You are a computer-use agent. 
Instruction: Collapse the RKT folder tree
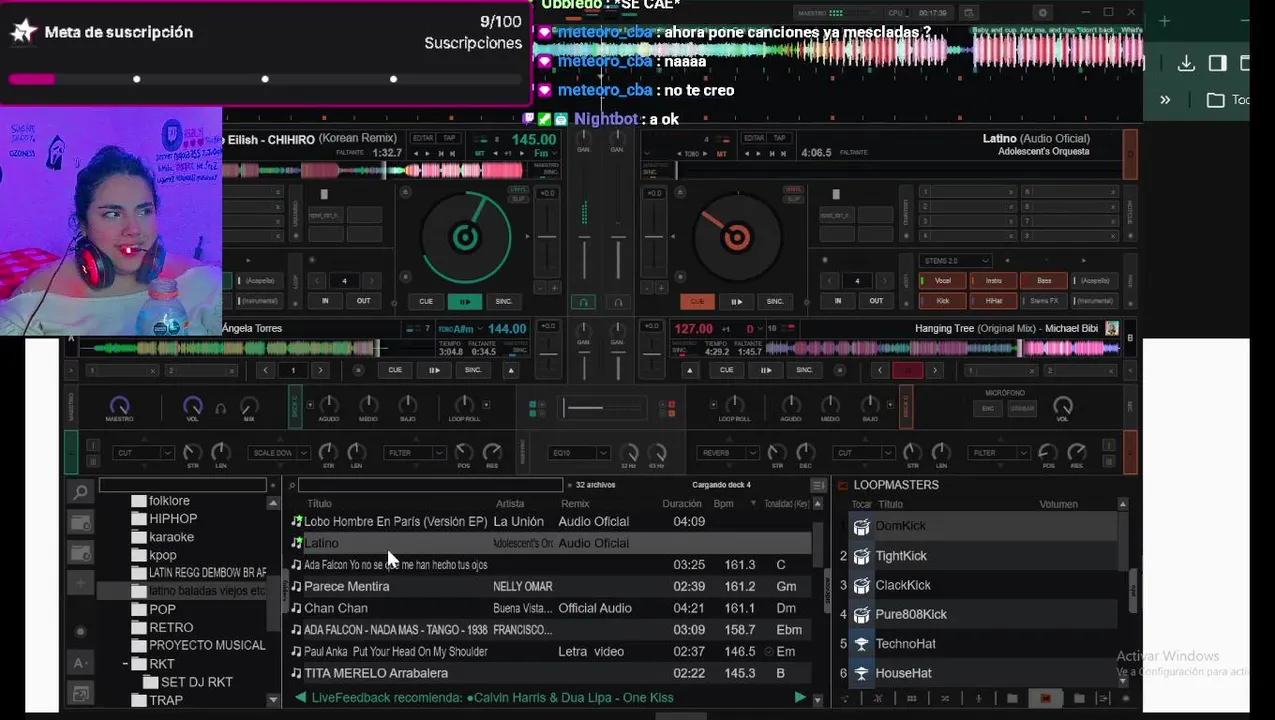tap(126, 664)
